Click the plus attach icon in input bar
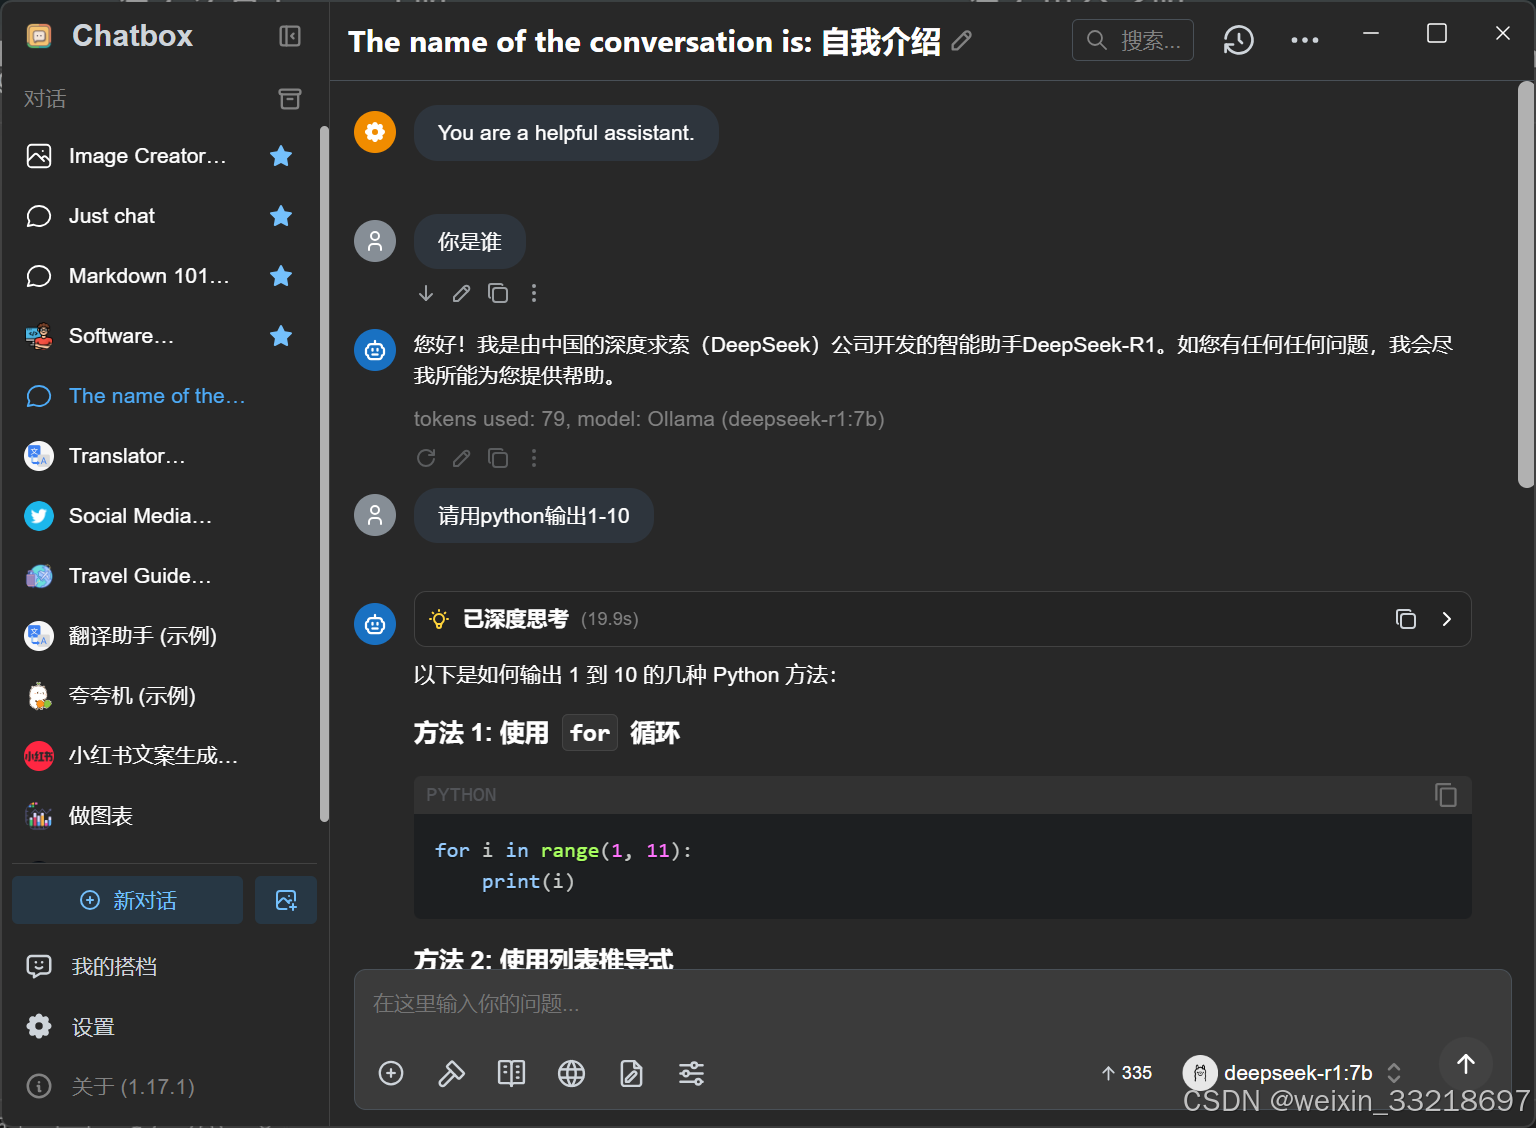 point(391,1074)
